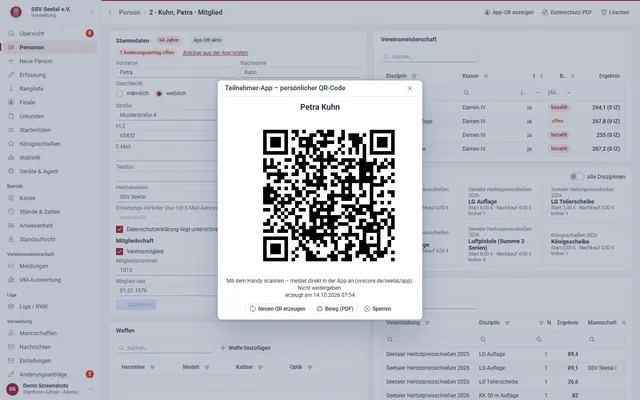The height and width of the screenshot is (400, 640).
Task: Click the Urkunden document icon
Action: tap(11, 116)
